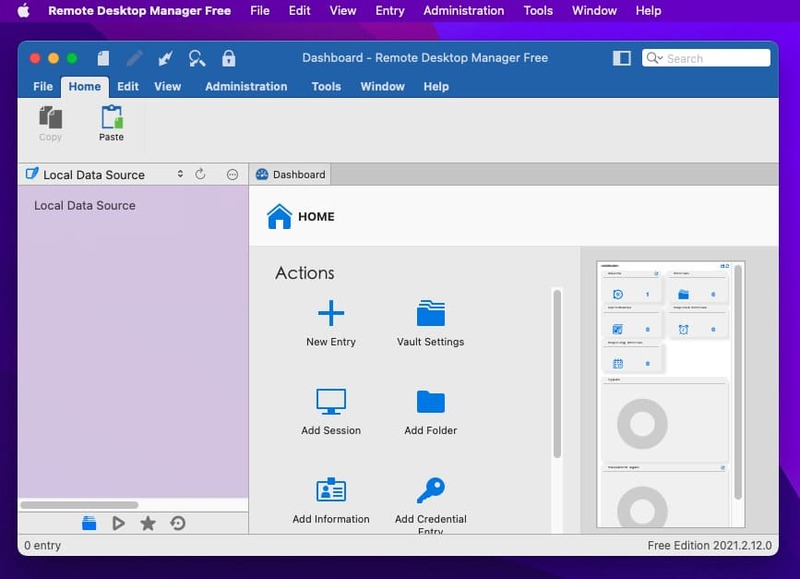Refresh the data source
The width and height of the screenshot is (800, 579).
(x=201, y=174)
